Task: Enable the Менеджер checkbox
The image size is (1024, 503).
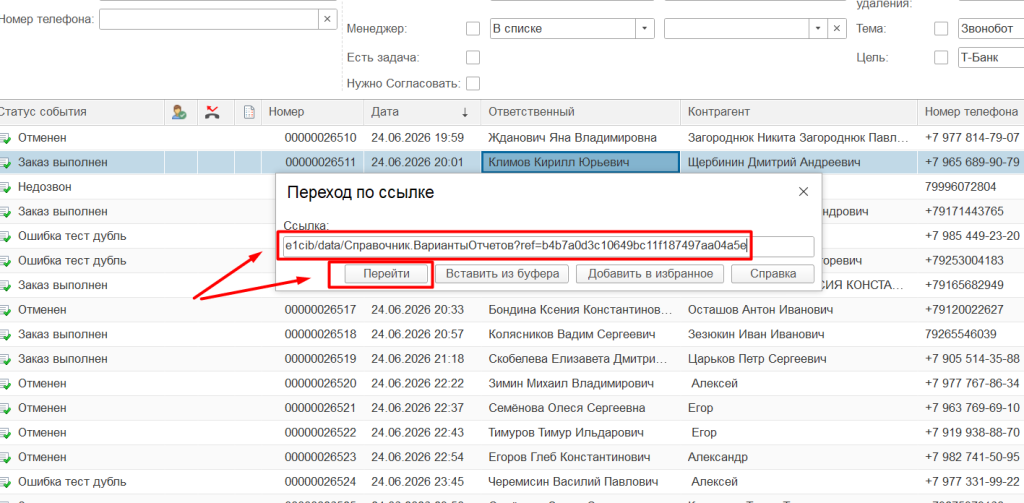Action: tap(472, 29)
